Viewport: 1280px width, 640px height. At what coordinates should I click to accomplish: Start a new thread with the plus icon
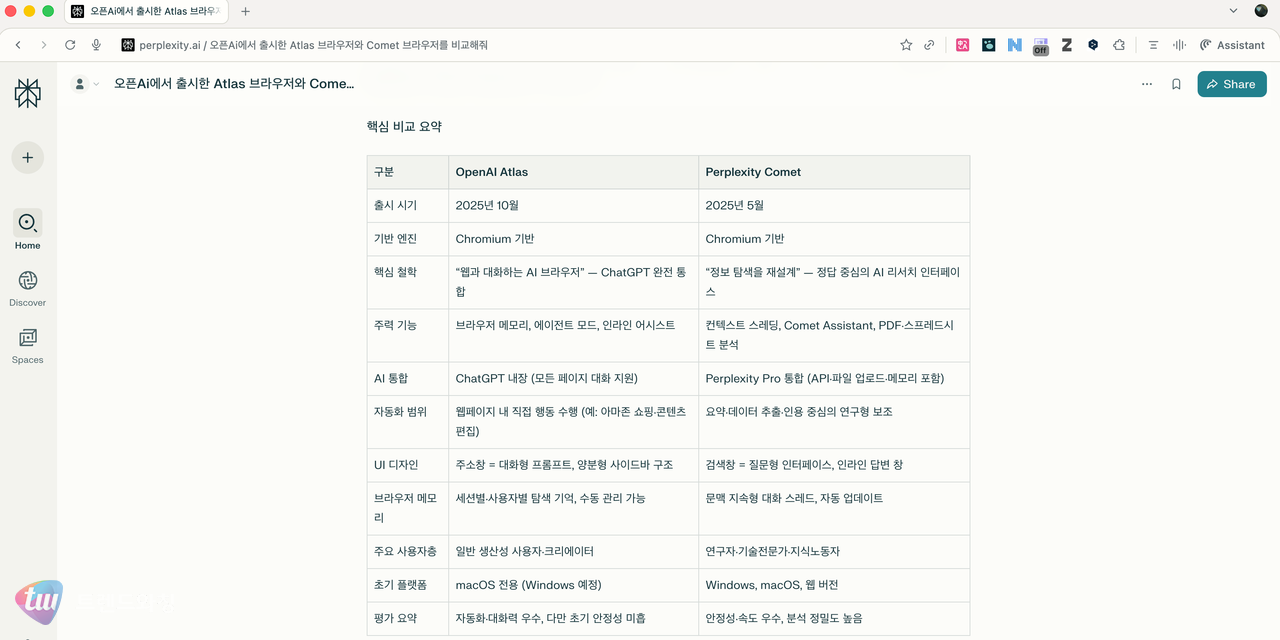27,157
